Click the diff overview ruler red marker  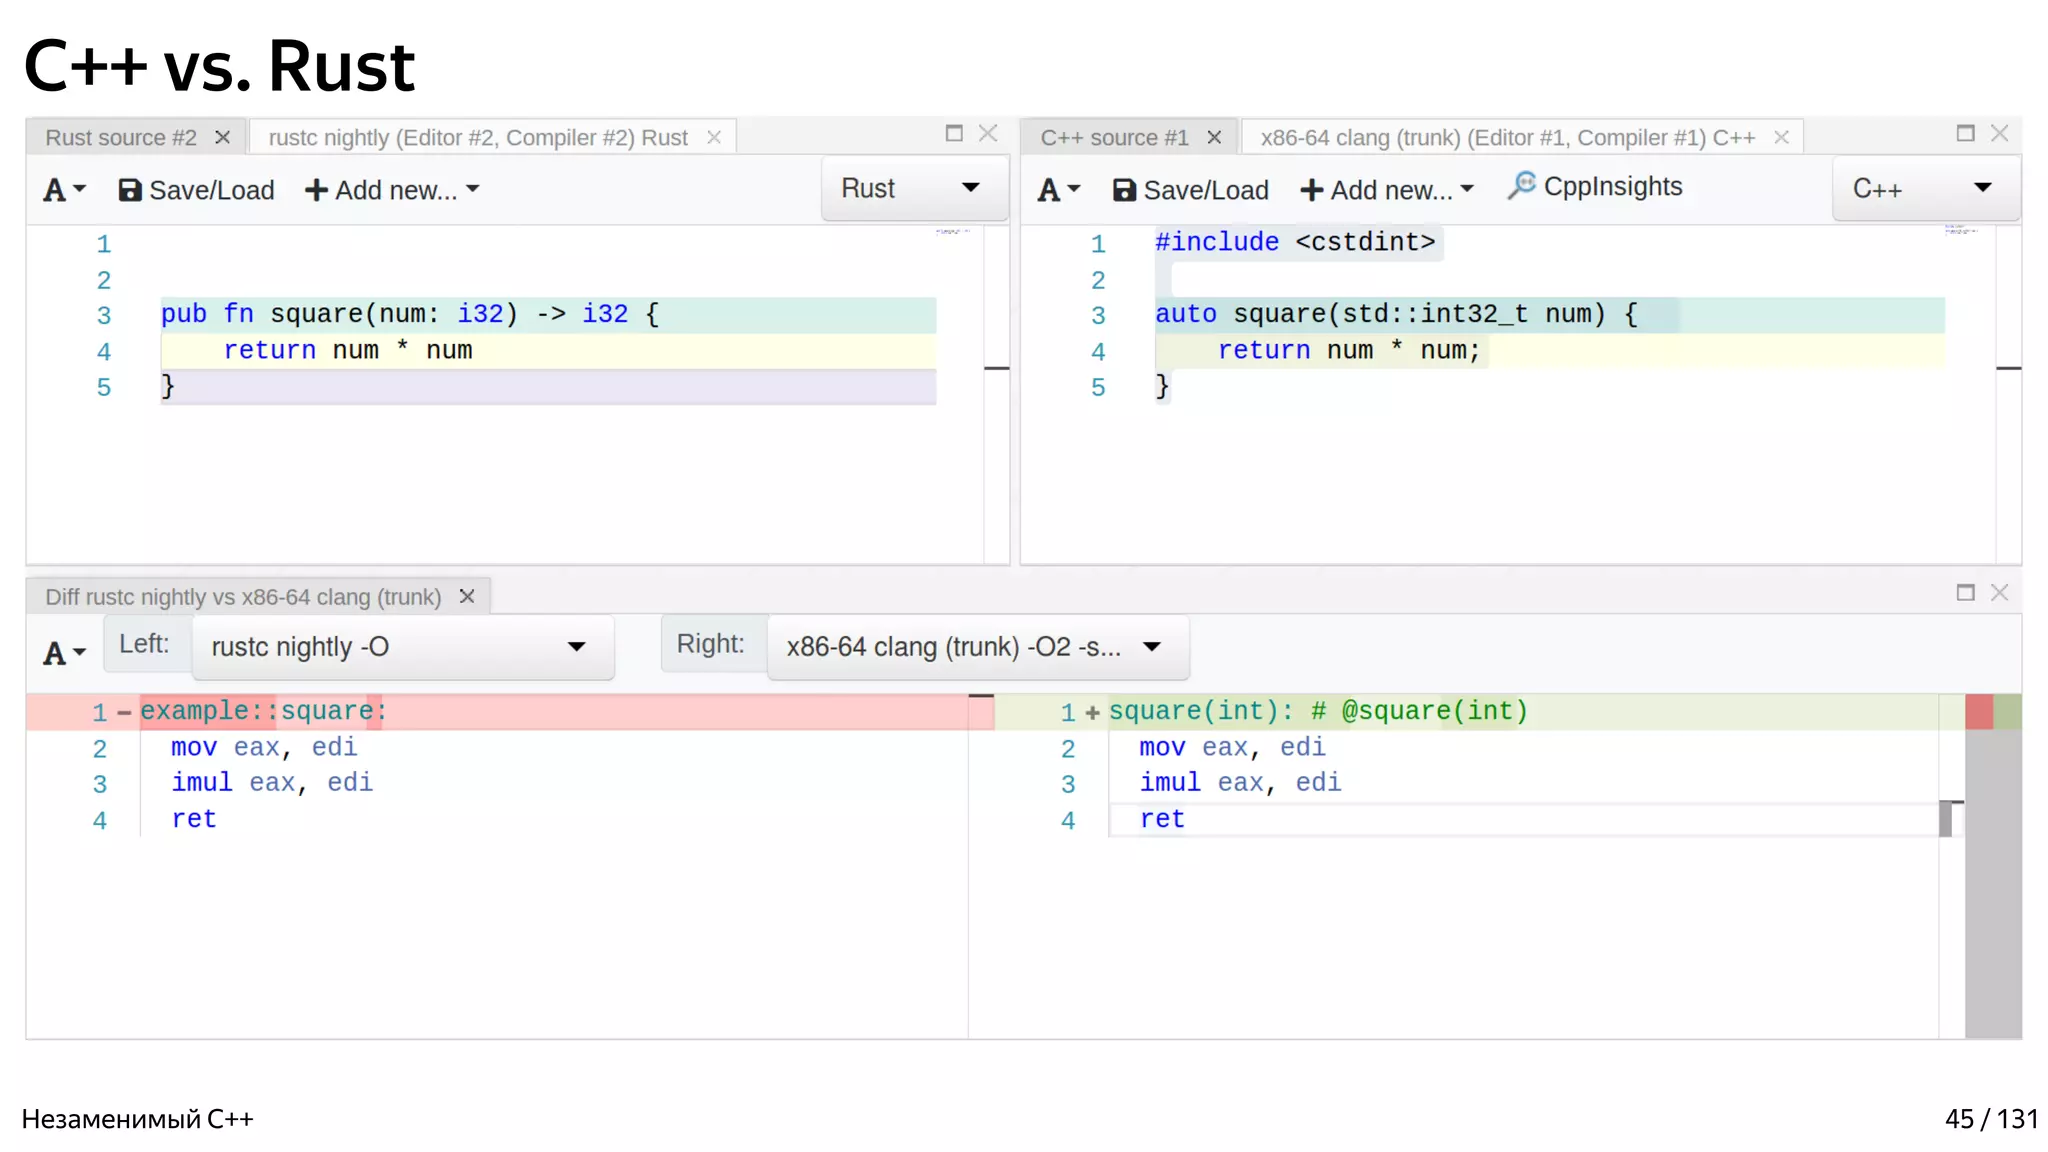(x=1978, y=712)
